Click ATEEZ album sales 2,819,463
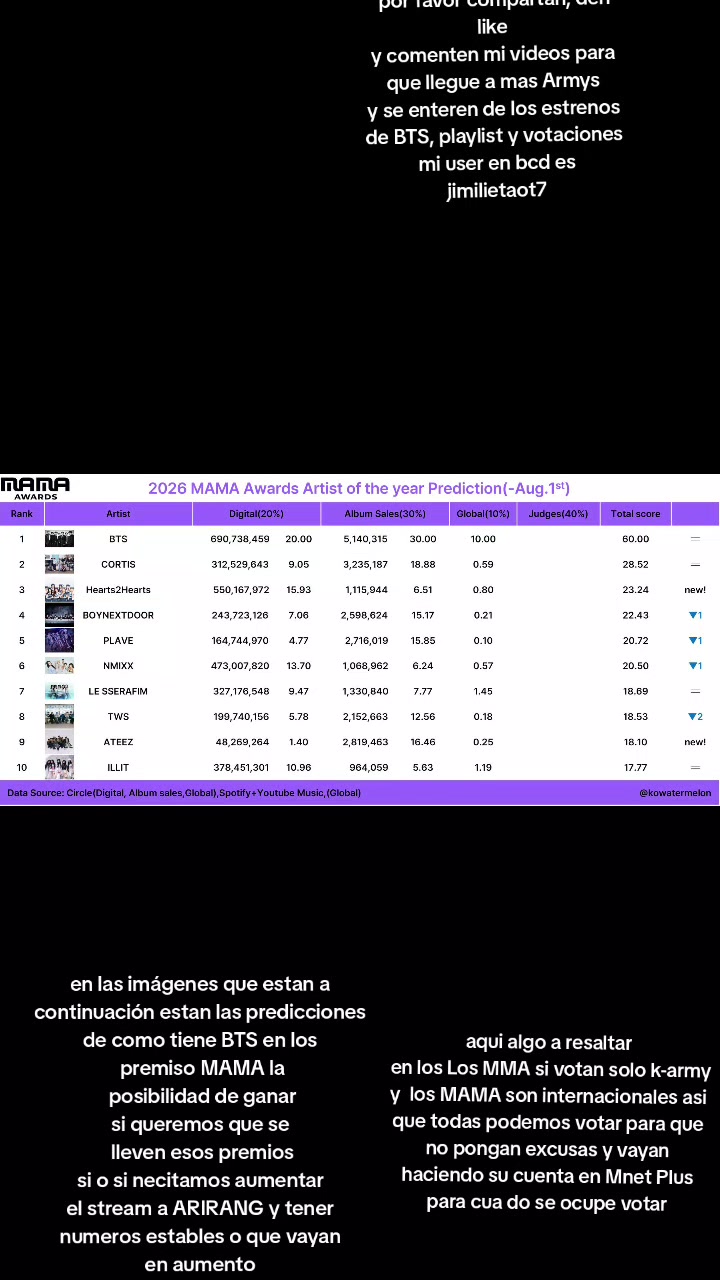Screen dimensions: 720x1280 point(366,742)
